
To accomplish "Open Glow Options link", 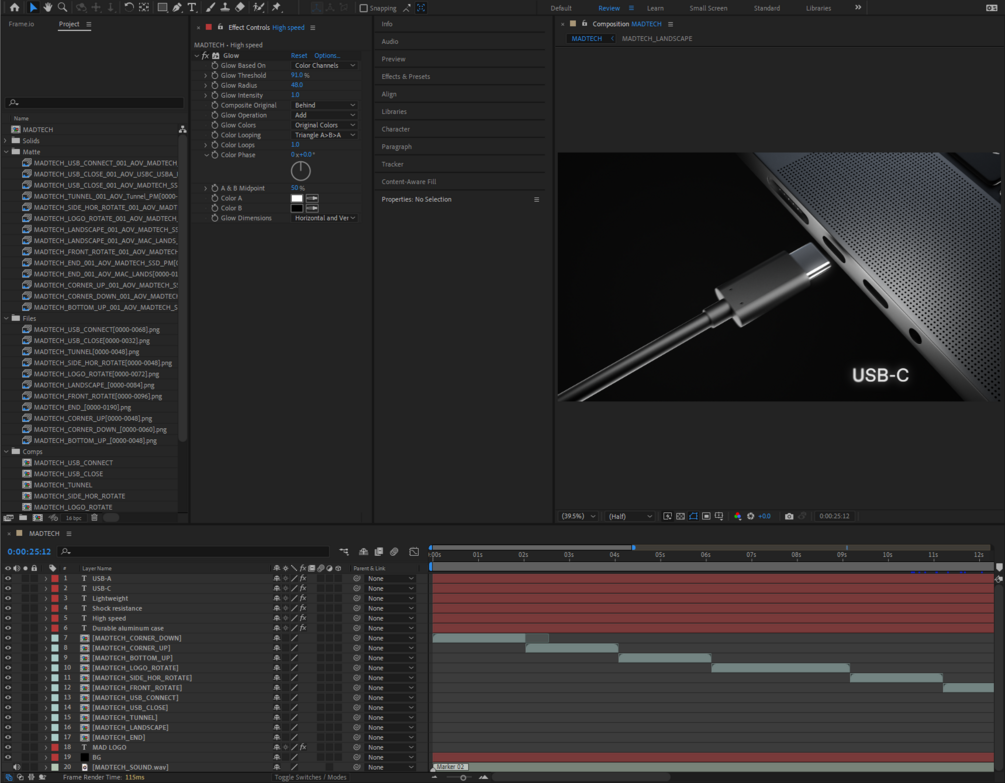I will point(327,56).
